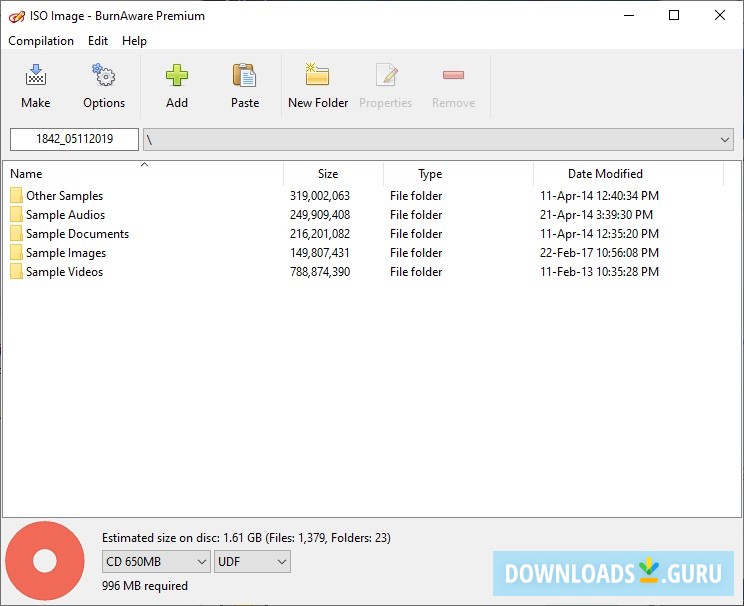Click the date 11-Apr-14 12:35:20 PM

[x=599, y=234]
